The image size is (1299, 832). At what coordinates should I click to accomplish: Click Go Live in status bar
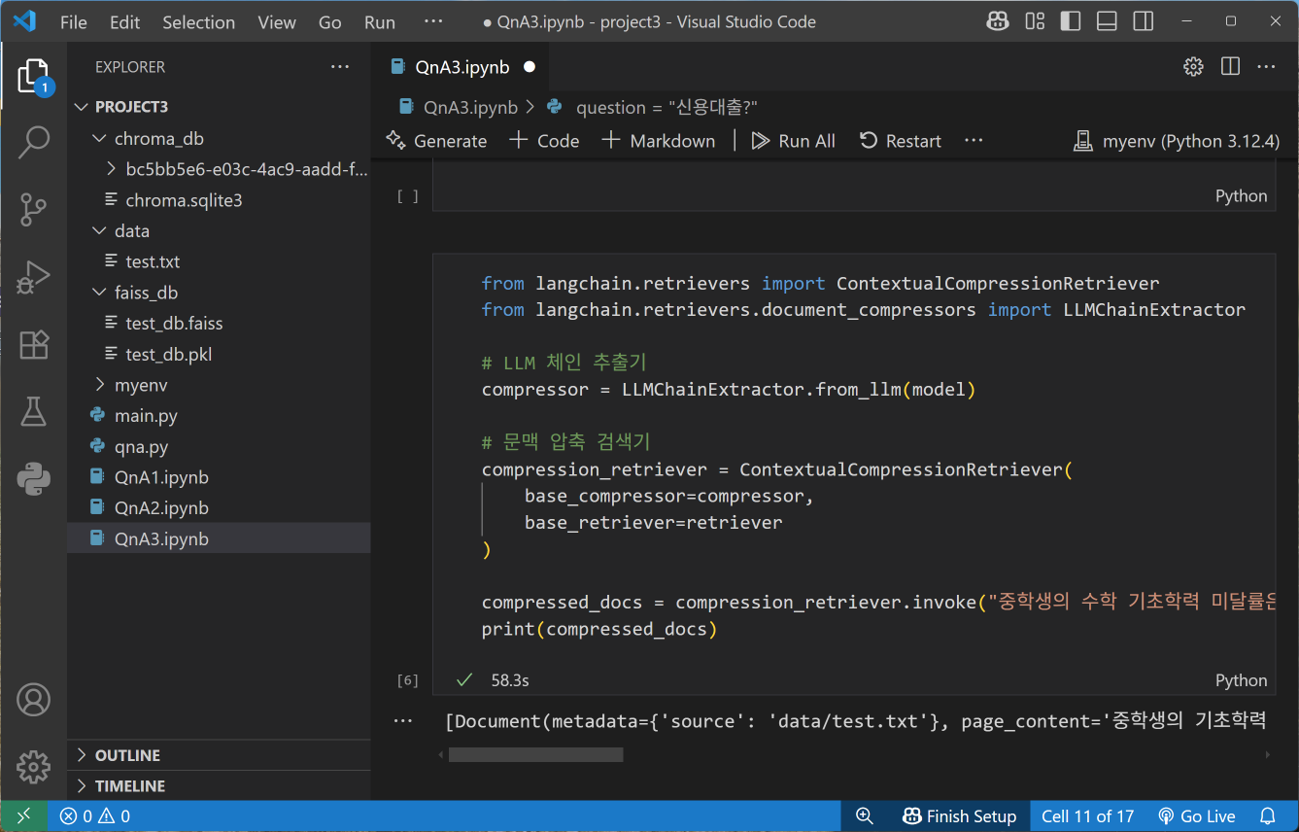(1196, 816)
